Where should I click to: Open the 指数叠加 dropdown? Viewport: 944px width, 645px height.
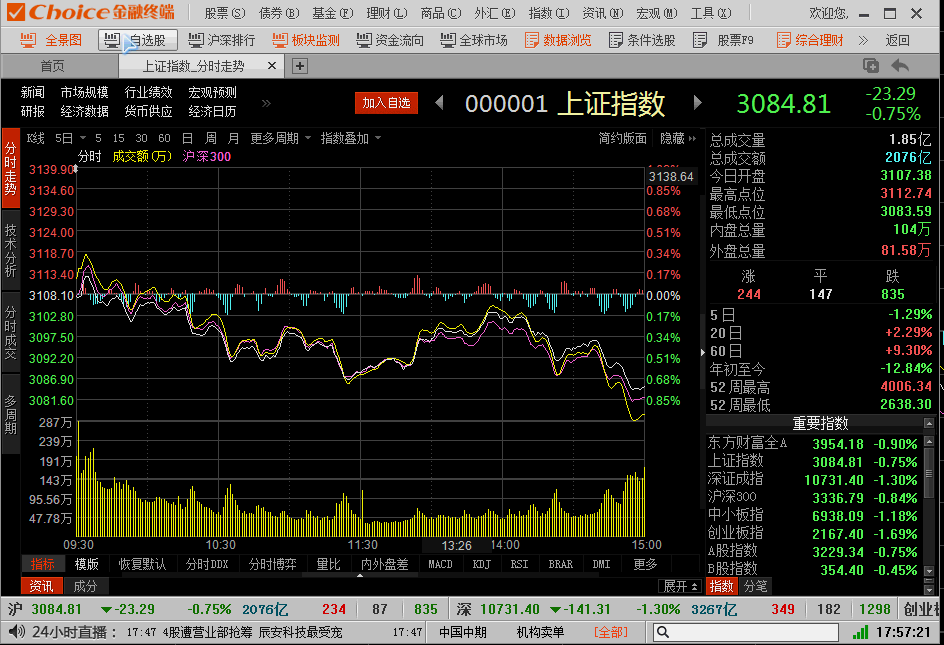coord(350,138)
